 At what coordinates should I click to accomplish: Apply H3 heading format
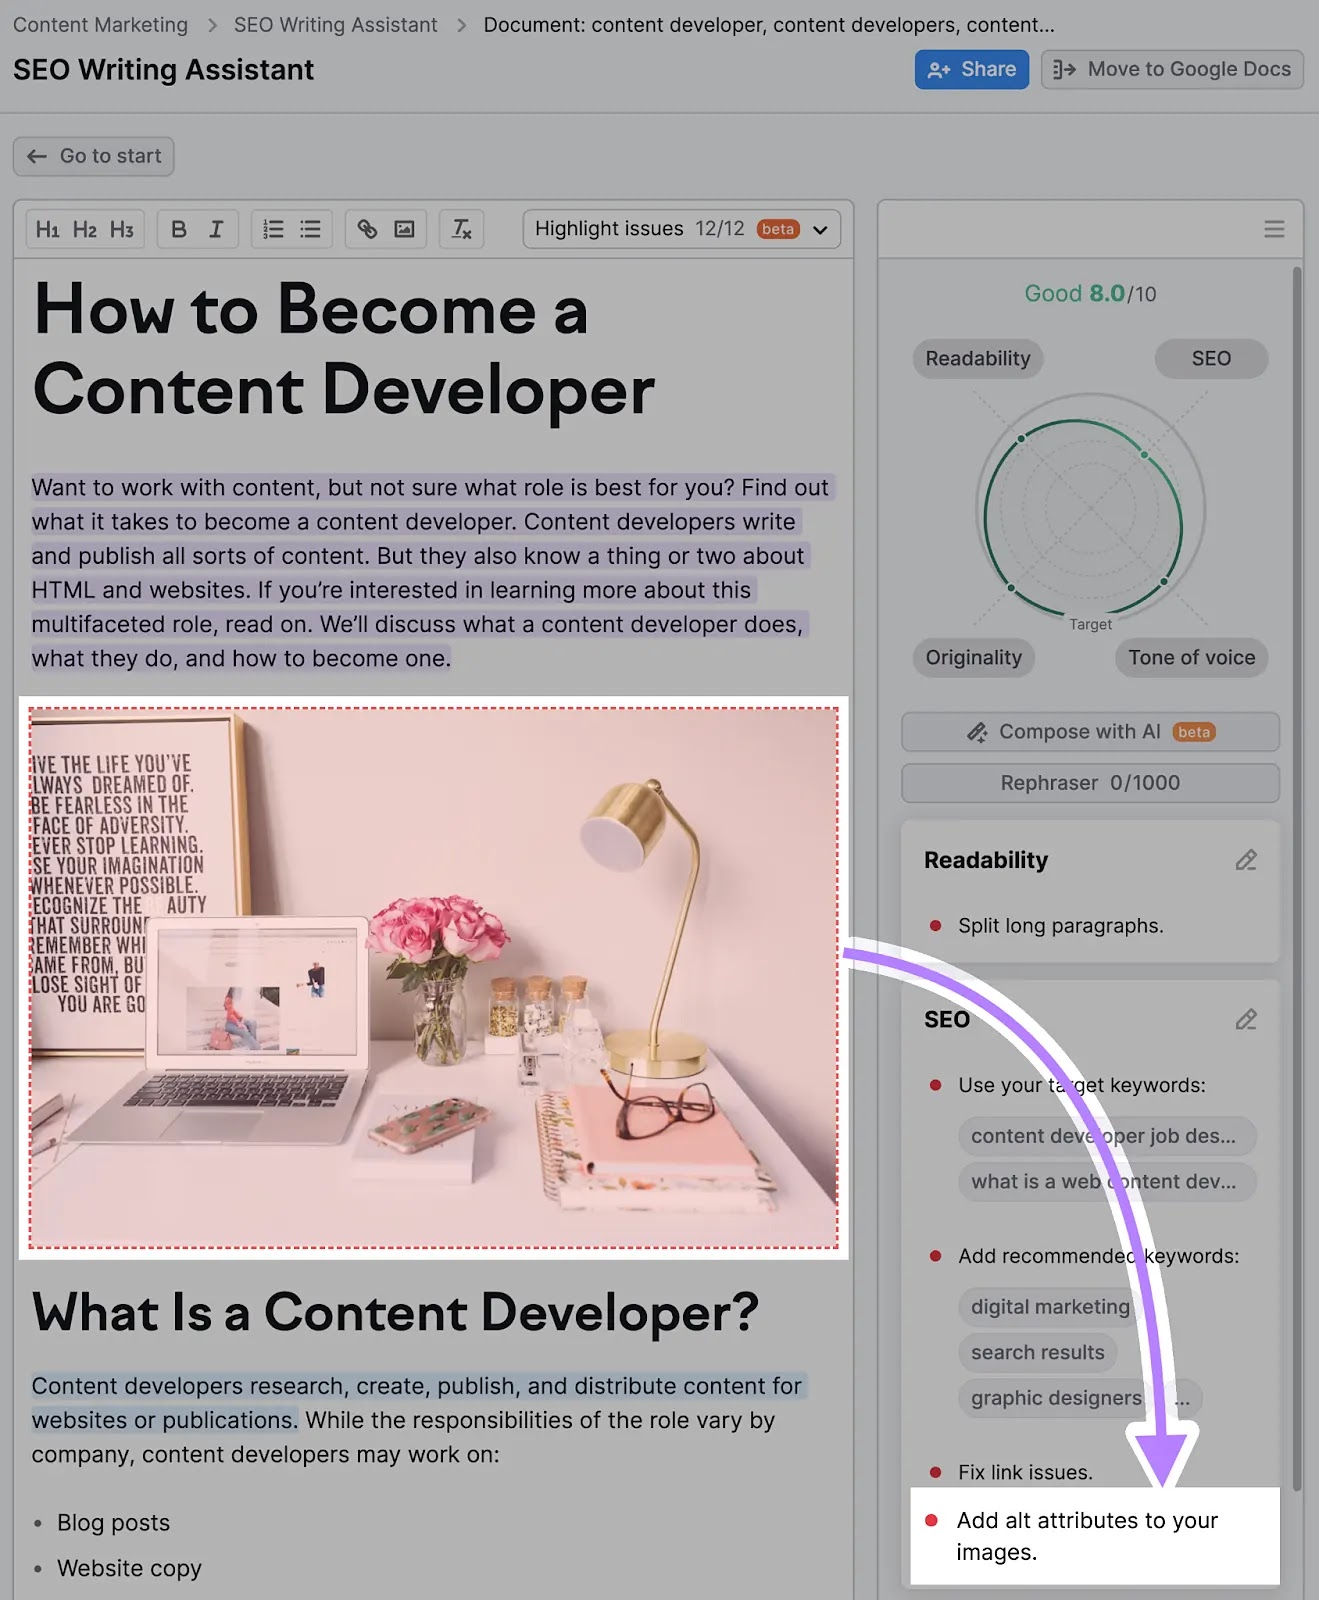point(122,230)
